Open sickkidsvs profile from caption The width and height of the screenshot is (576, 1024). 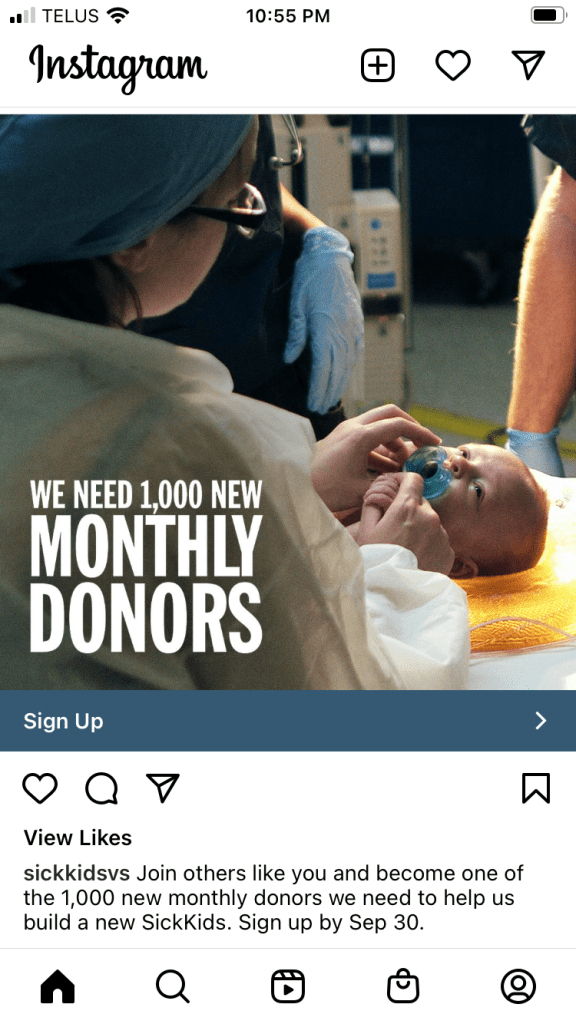coord(76,873)
